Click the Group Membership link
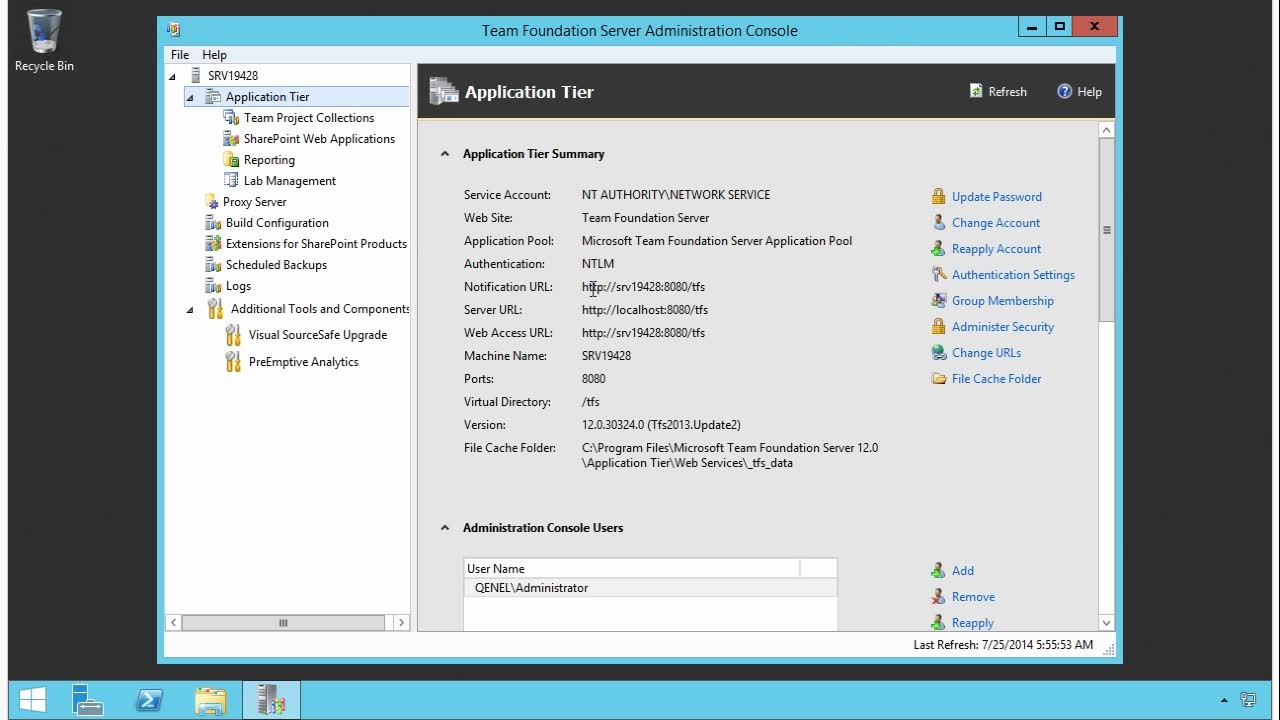Image resolution: width=1280 pixels, height=720 pixels. click(x=1002, y=301)
